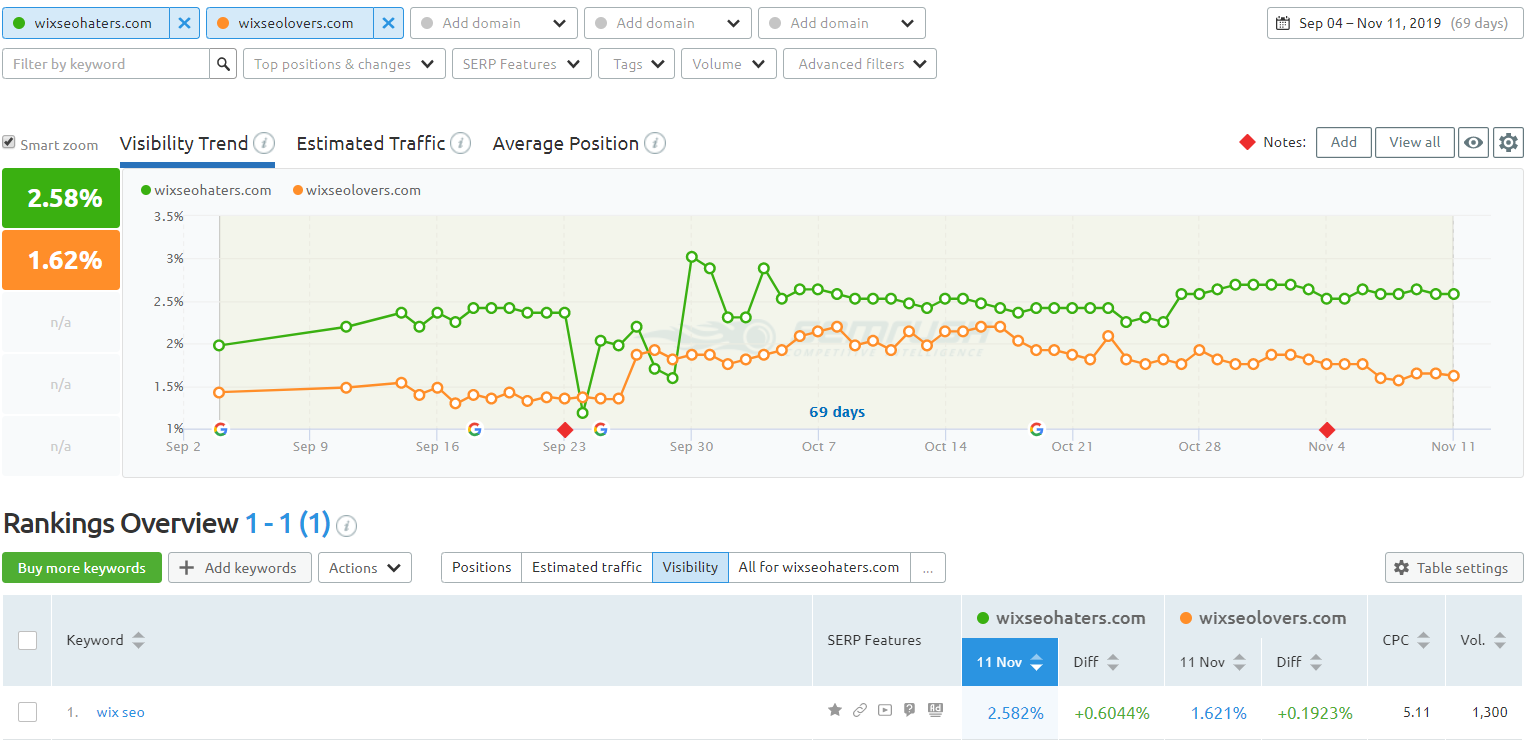Click the keyword search magnifier icon
The image size is (1525, 748).
click(x=222, y=62)
